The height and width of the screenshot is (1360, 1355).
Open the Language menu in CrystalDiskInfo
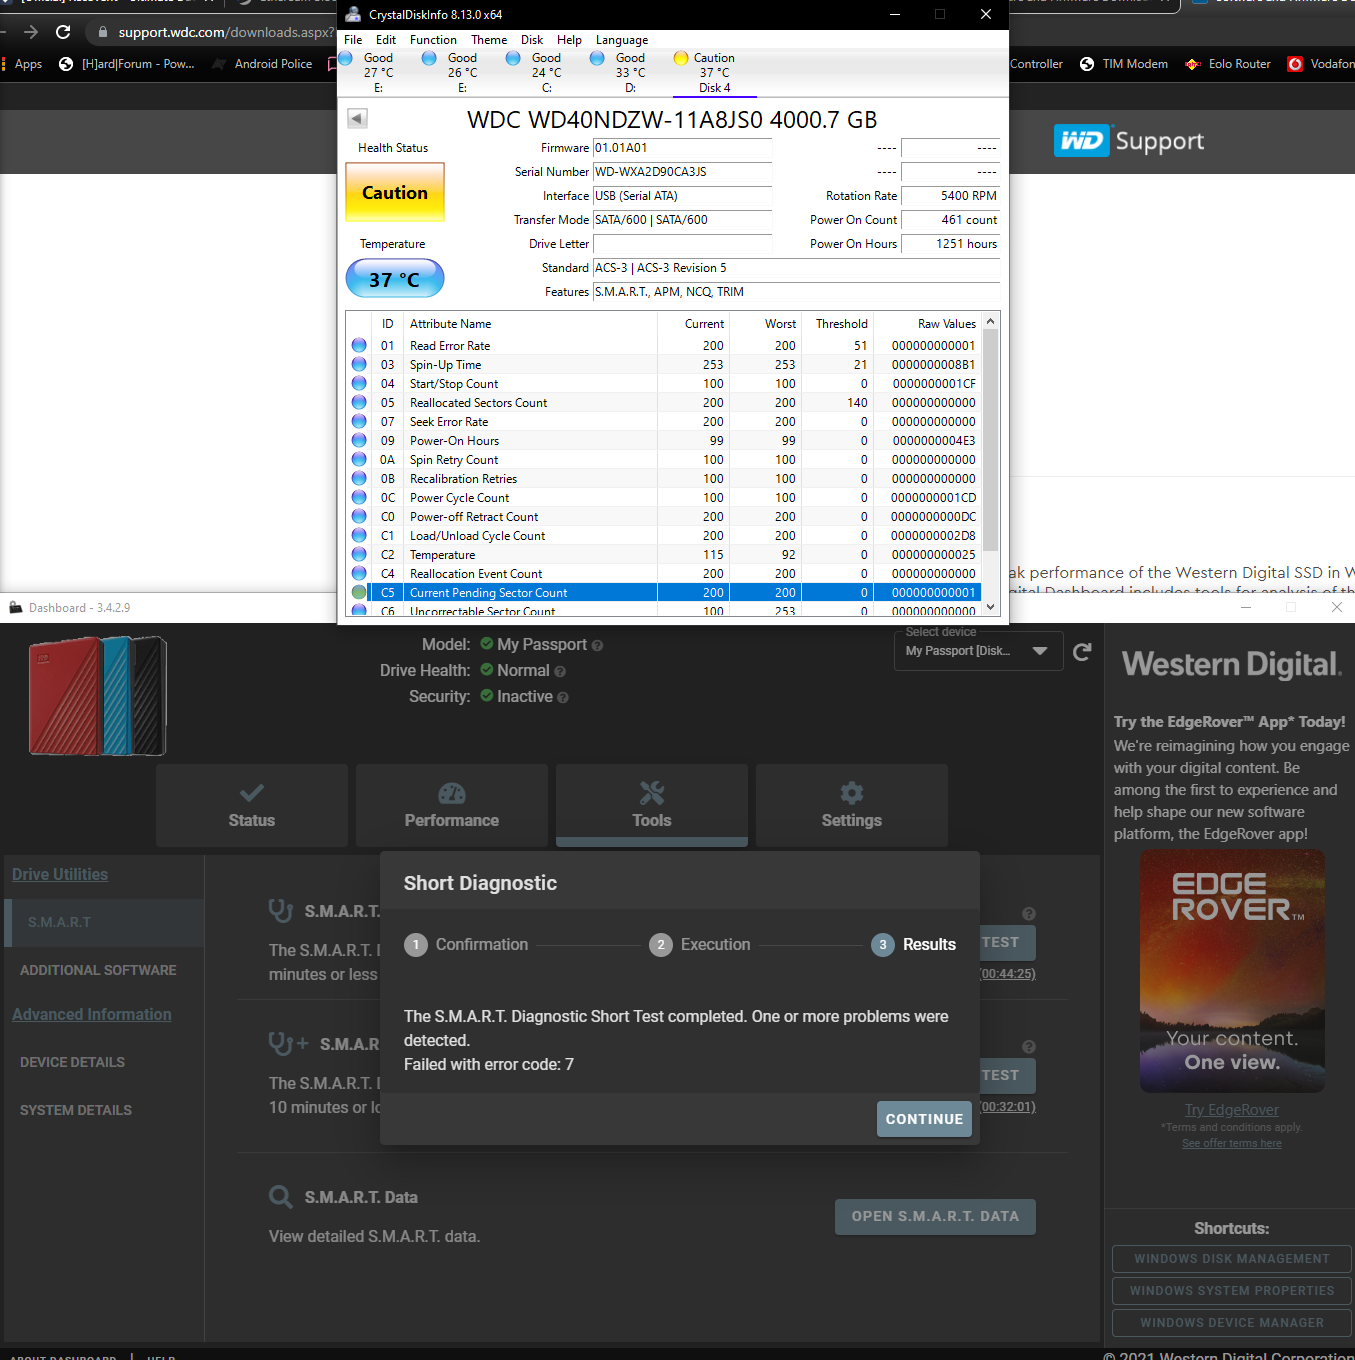point(622,40)
